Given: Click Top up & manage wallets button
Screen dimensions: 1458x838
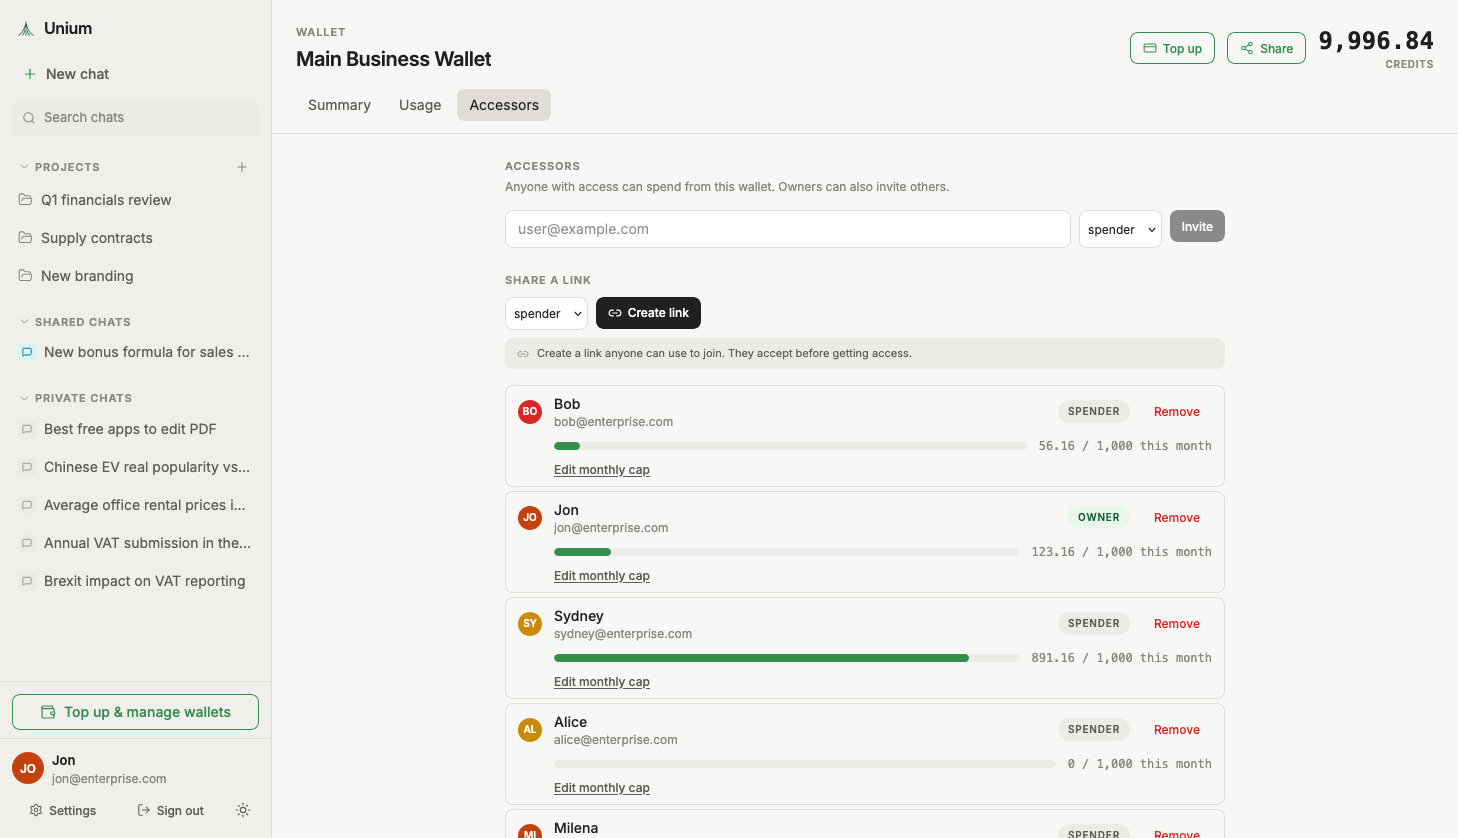Looking at the screenshot, I should pos(135,712).
